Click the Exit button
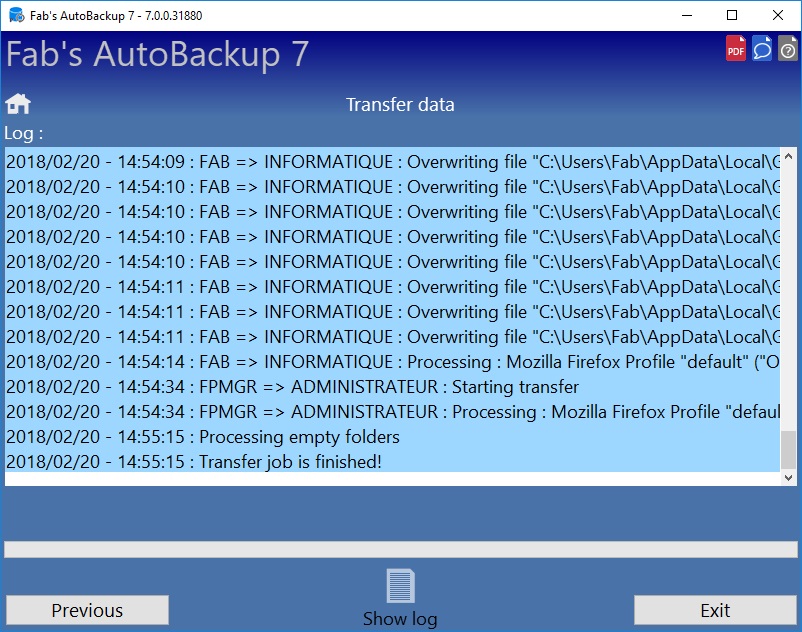 (715, 610)
